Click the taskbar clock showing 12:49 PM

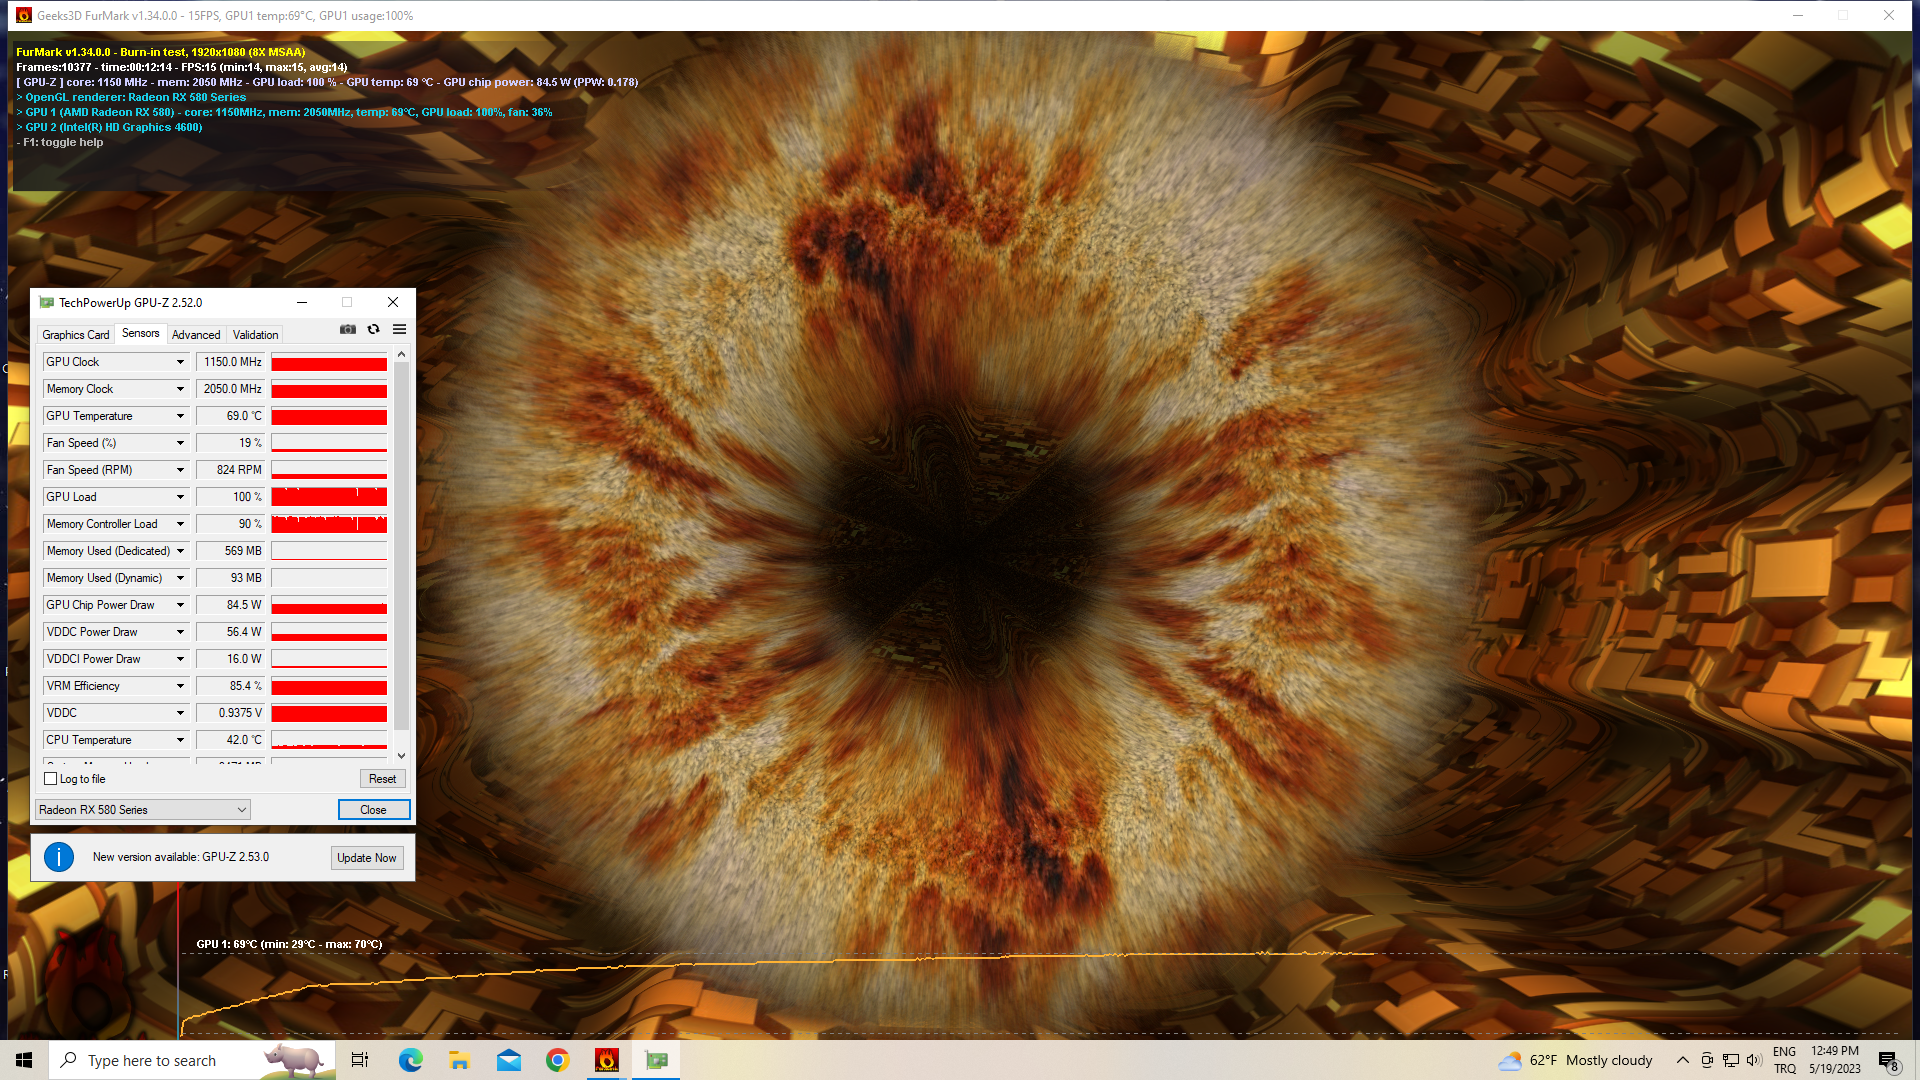point(1835,1060)
